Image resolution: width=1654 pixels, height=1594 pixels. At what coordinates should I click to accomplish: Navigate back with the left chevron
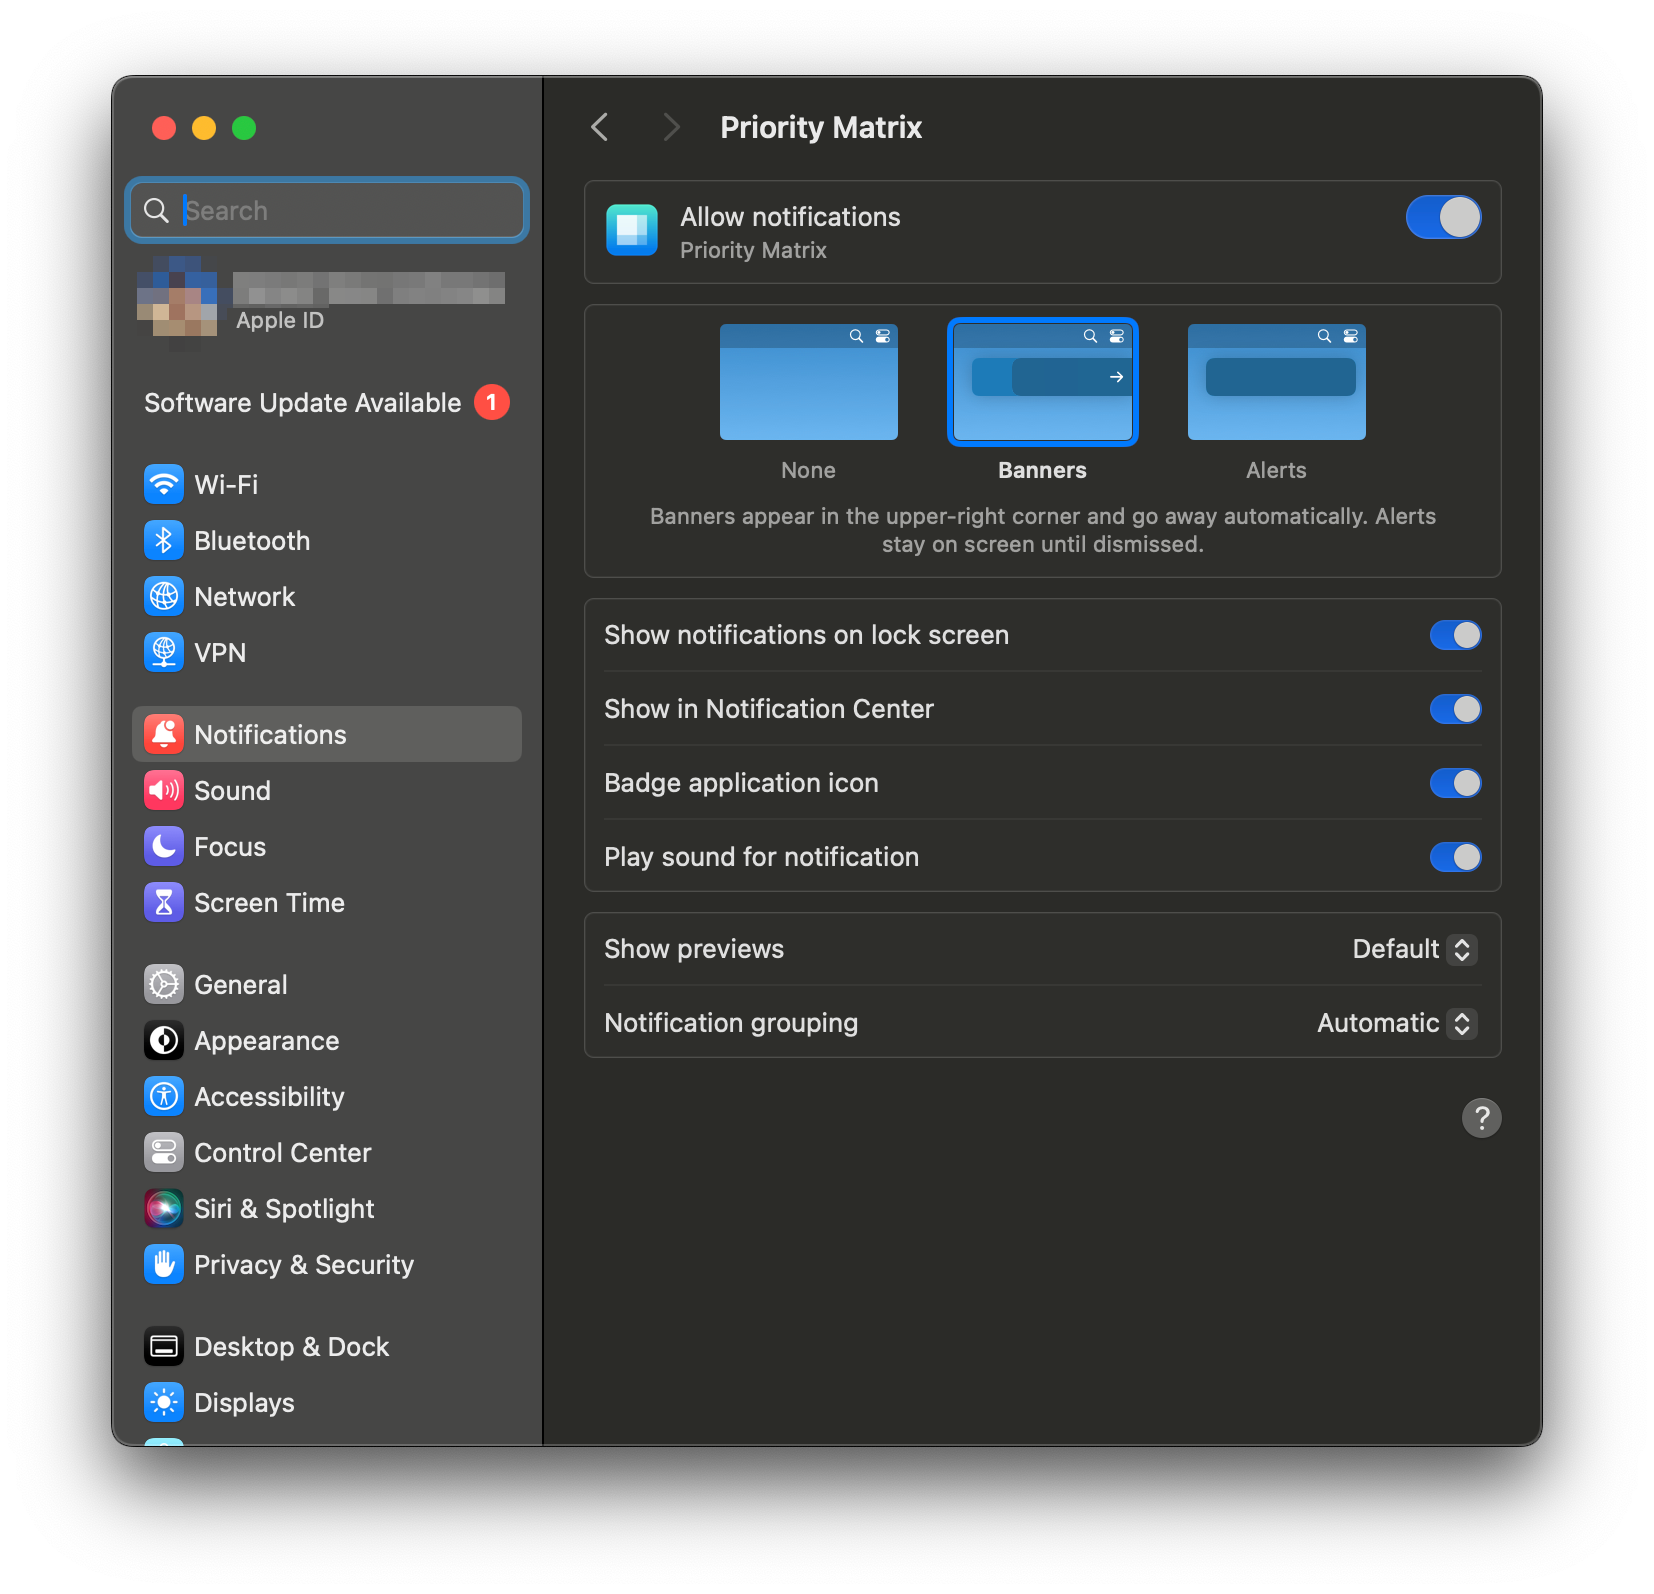coord(599,127)
